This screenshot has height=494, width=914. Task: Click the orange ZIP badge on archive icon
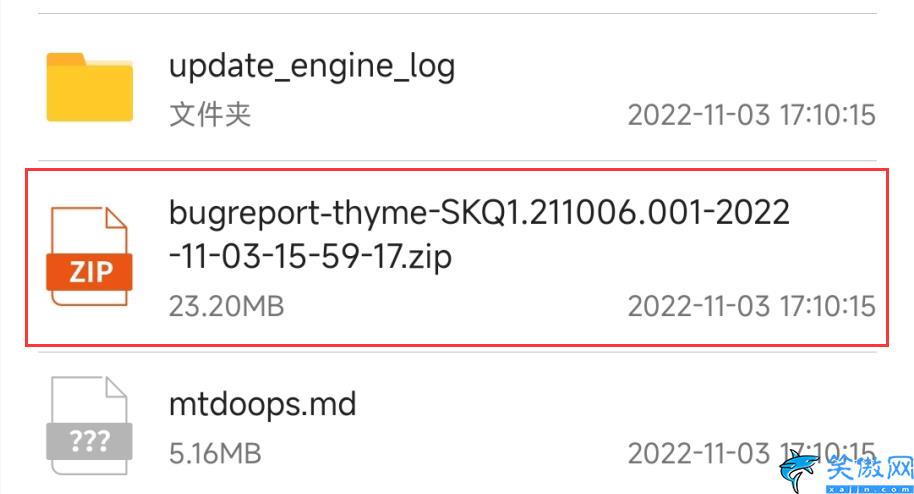pyautogui.click(x=89, y=271)
